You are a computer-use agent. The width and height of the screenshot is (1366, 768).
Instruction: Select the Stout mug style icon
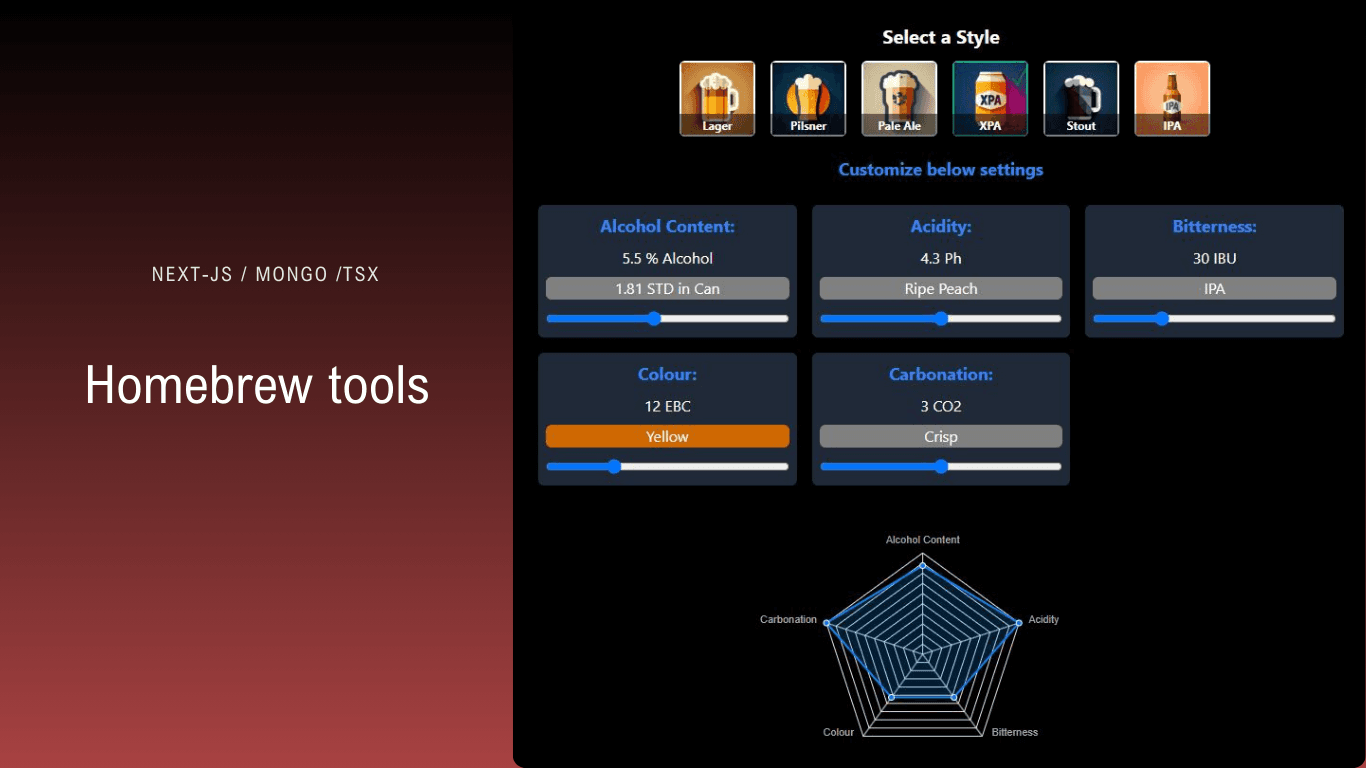(x=1081, y=98)
